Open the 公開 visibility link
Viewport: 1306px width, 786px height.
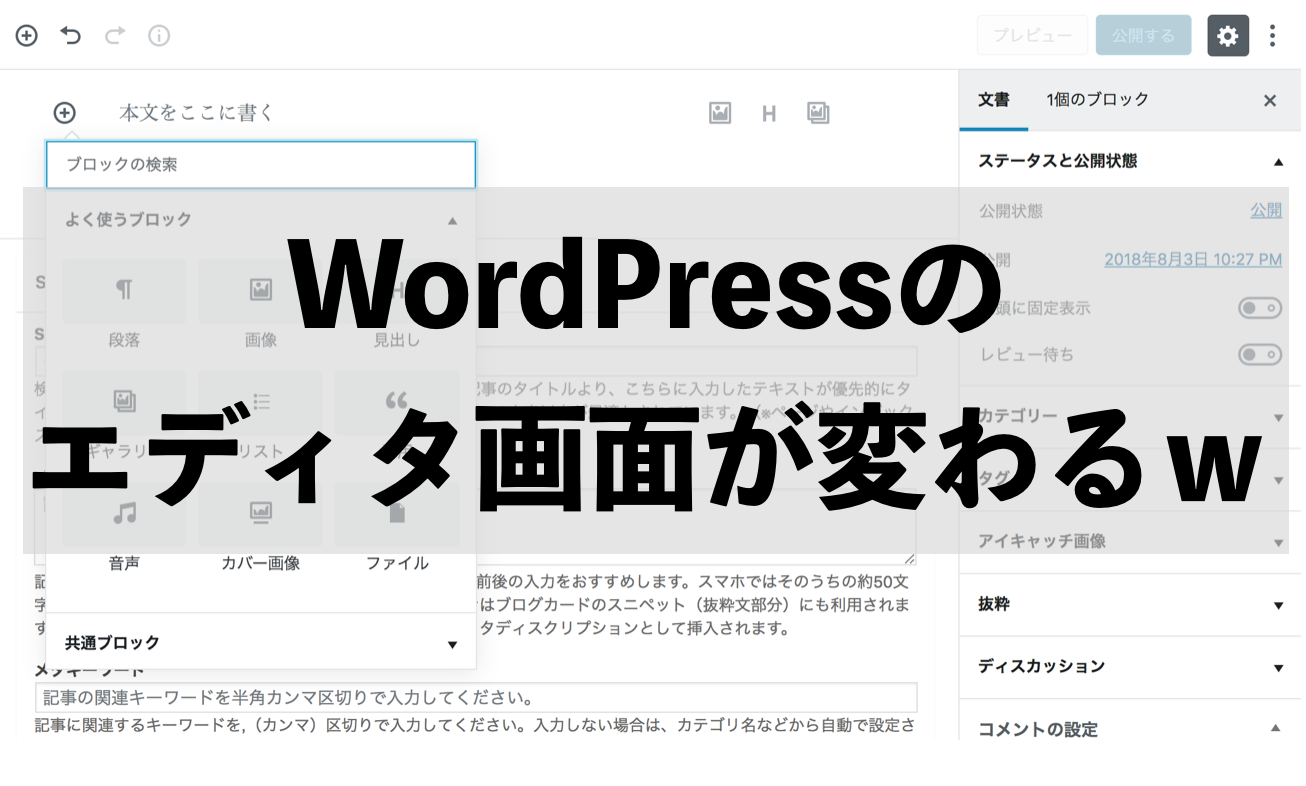point(1266,210)
